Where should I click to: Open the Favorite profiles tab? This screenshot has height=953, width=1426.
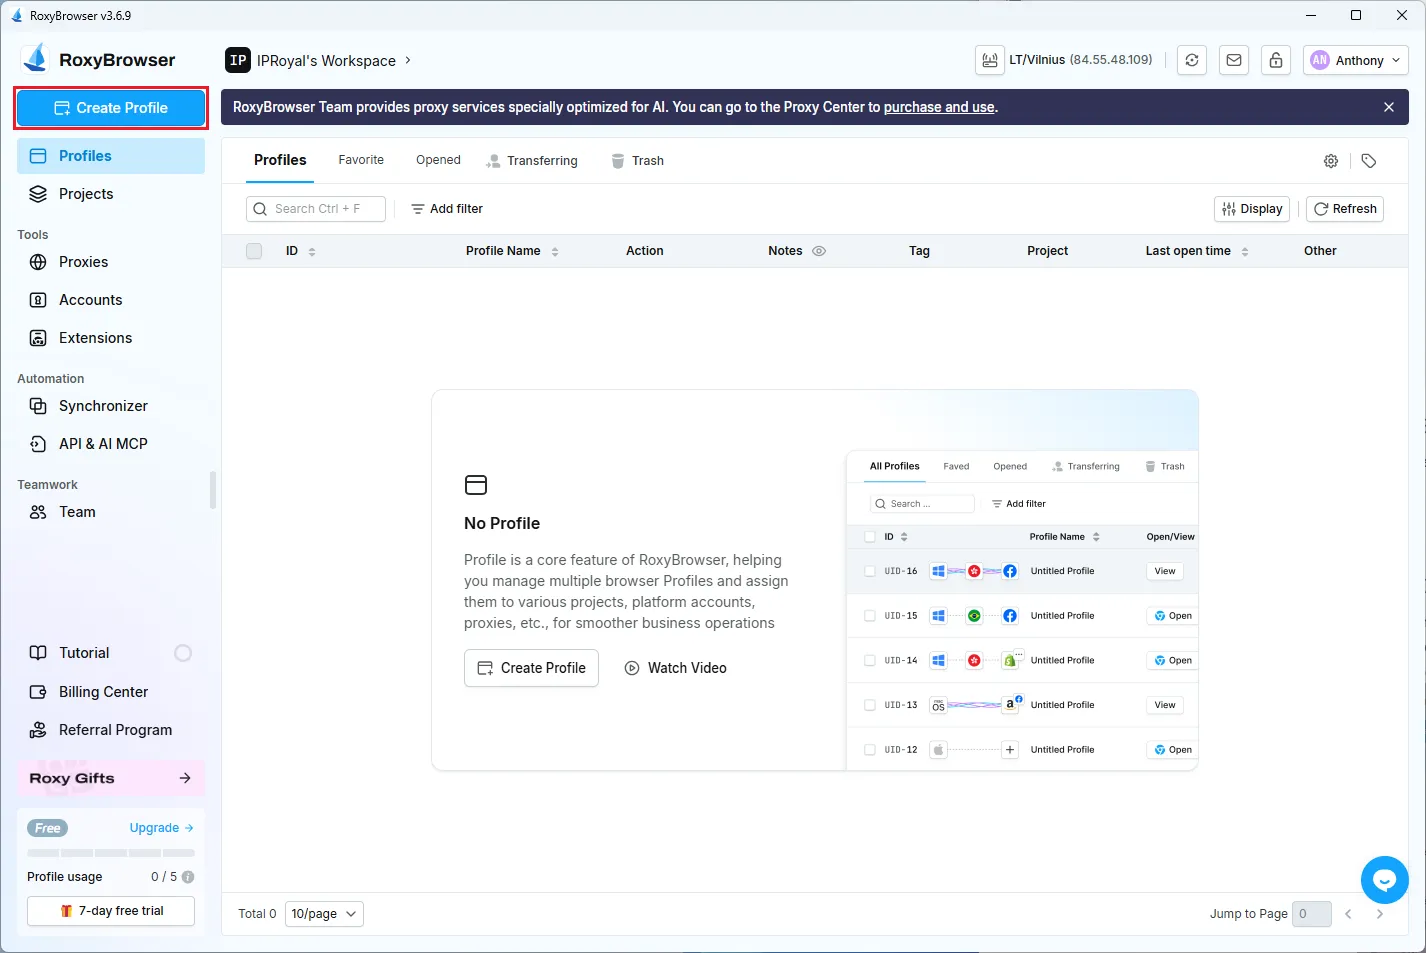pyautogui.click(x=360, y=160)
